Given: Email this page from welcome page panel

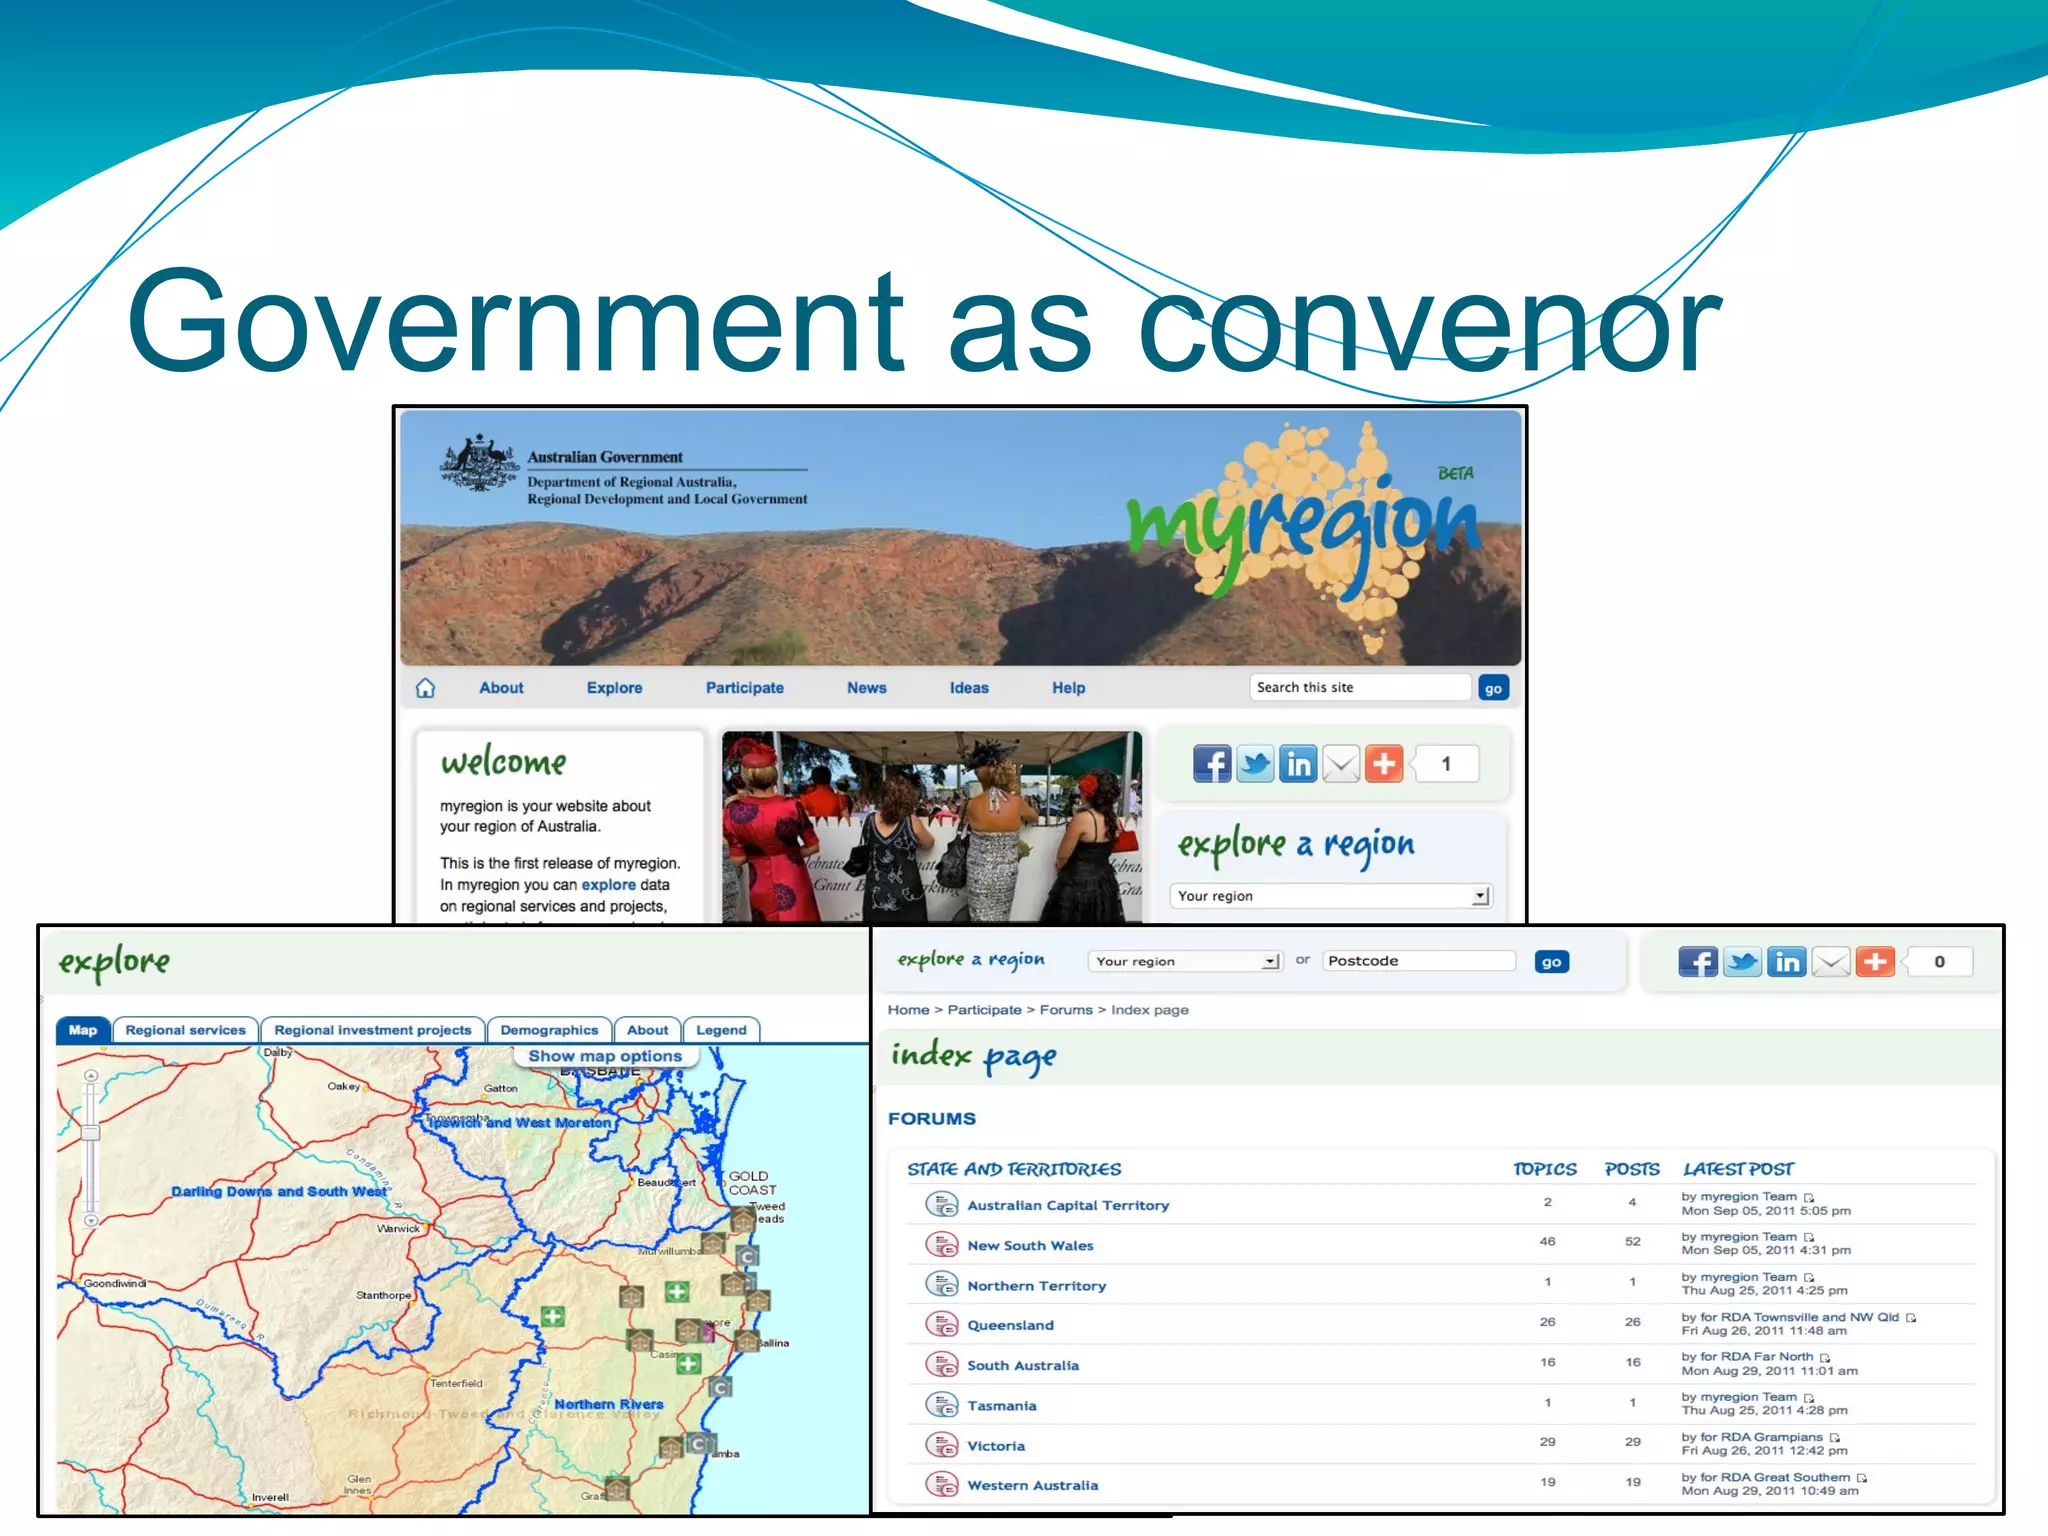Looking at the screenshot, I should coord(1341,764).
